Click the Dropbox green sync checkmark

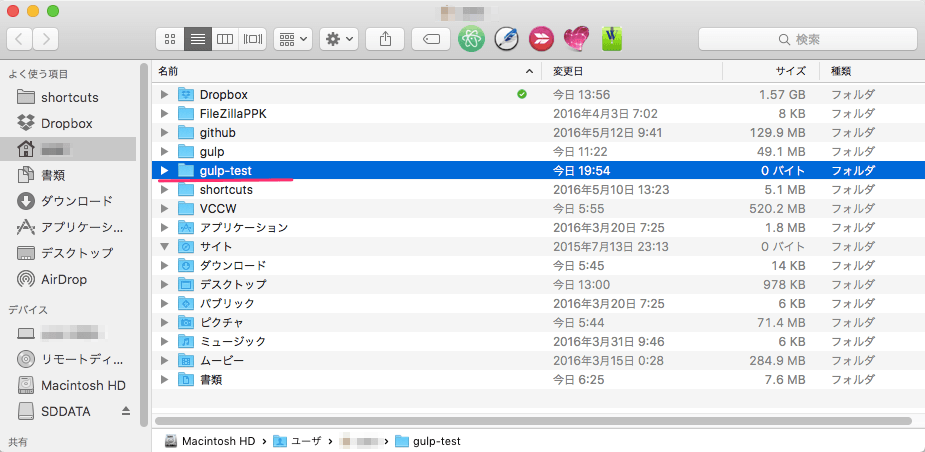[521, 94]
